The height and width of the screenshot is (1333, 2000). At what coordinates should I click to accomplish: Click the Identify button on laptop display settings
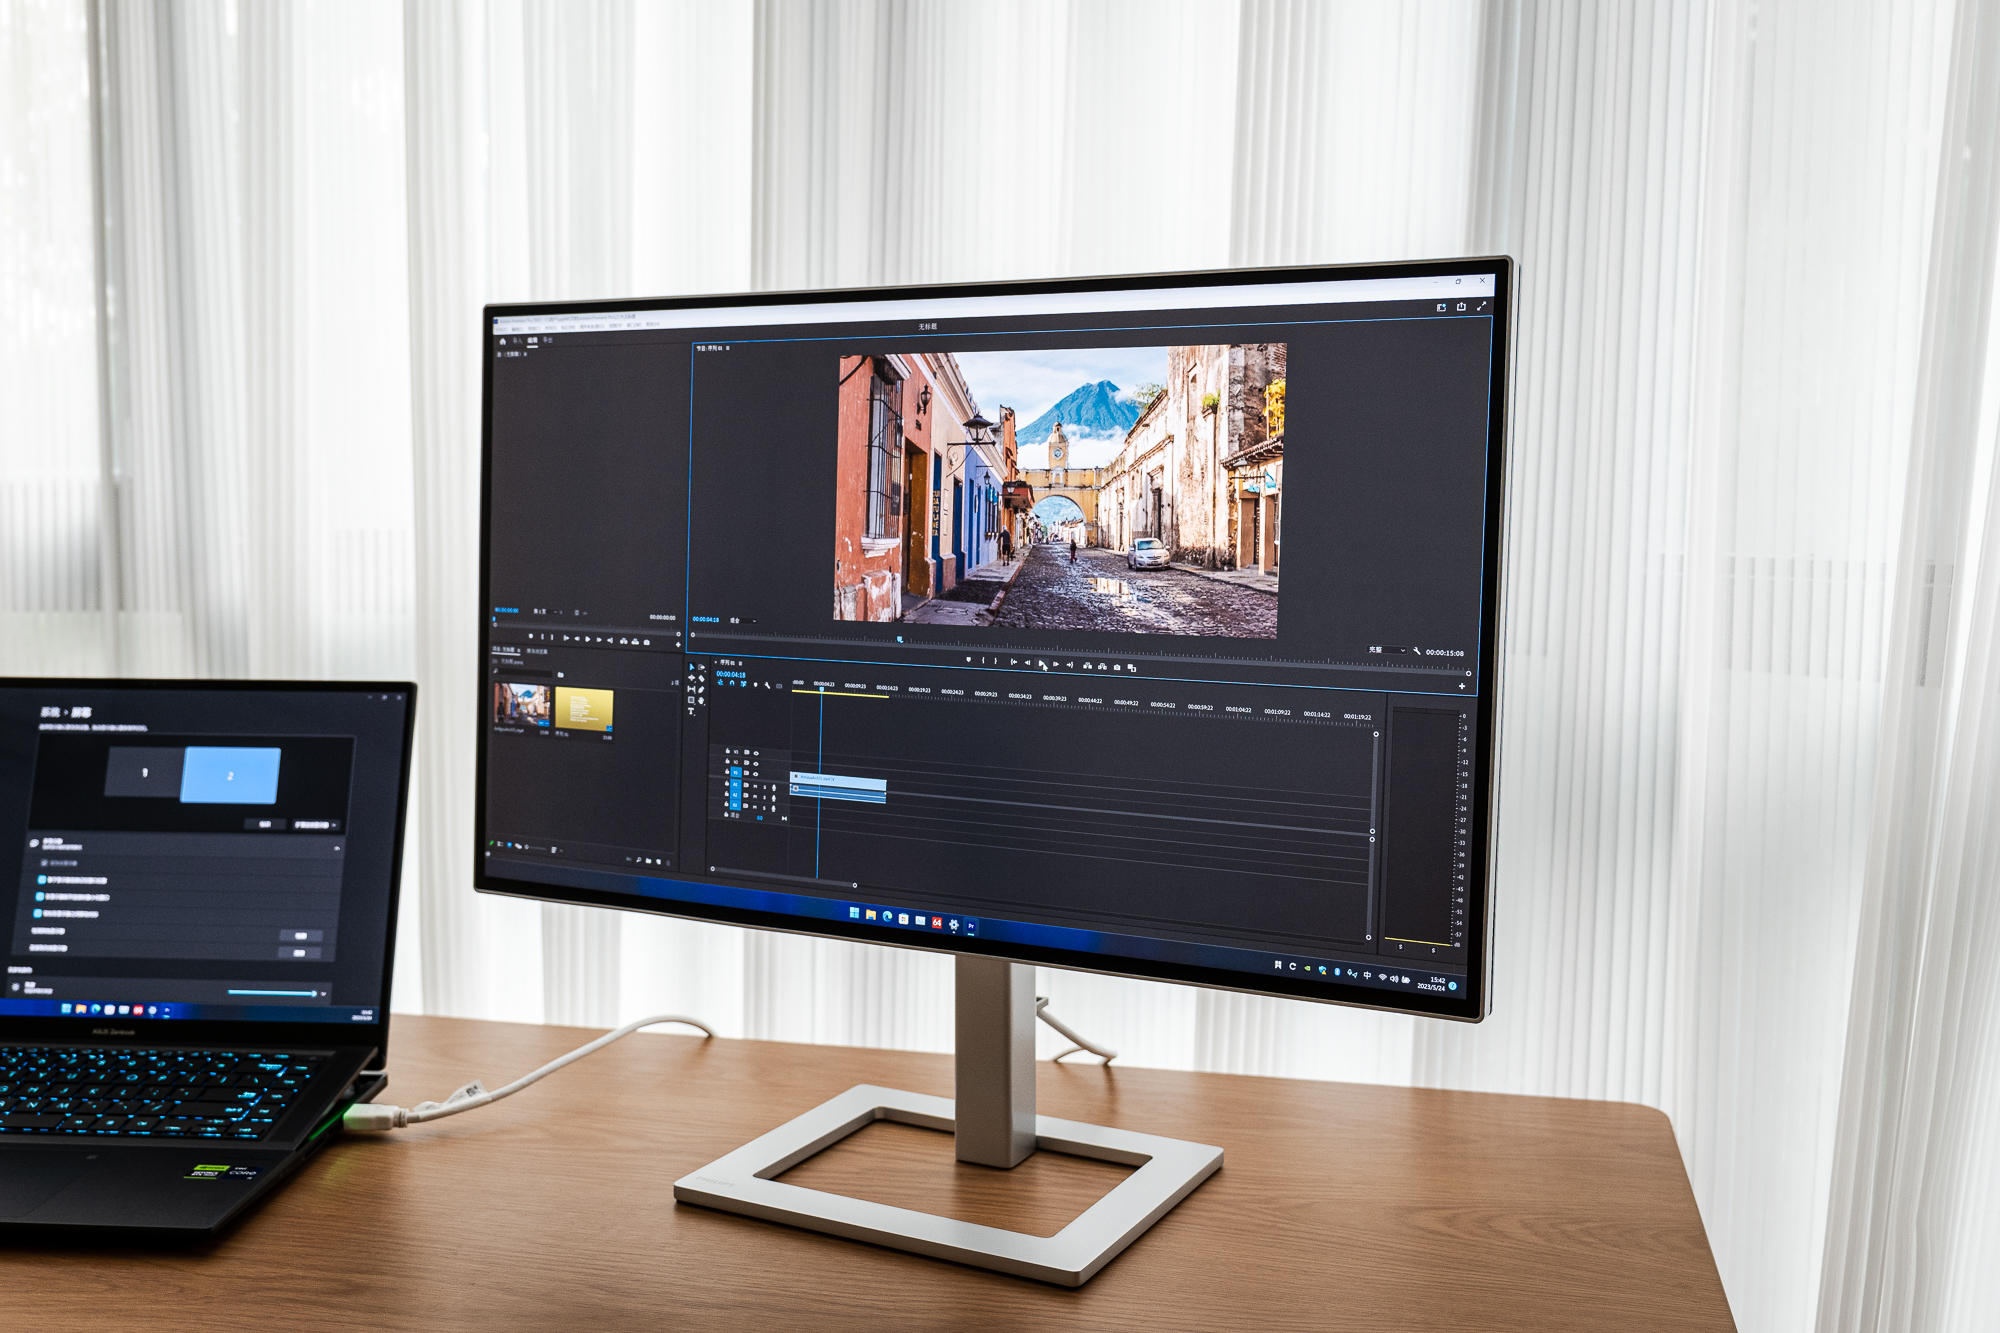[265, 824]
